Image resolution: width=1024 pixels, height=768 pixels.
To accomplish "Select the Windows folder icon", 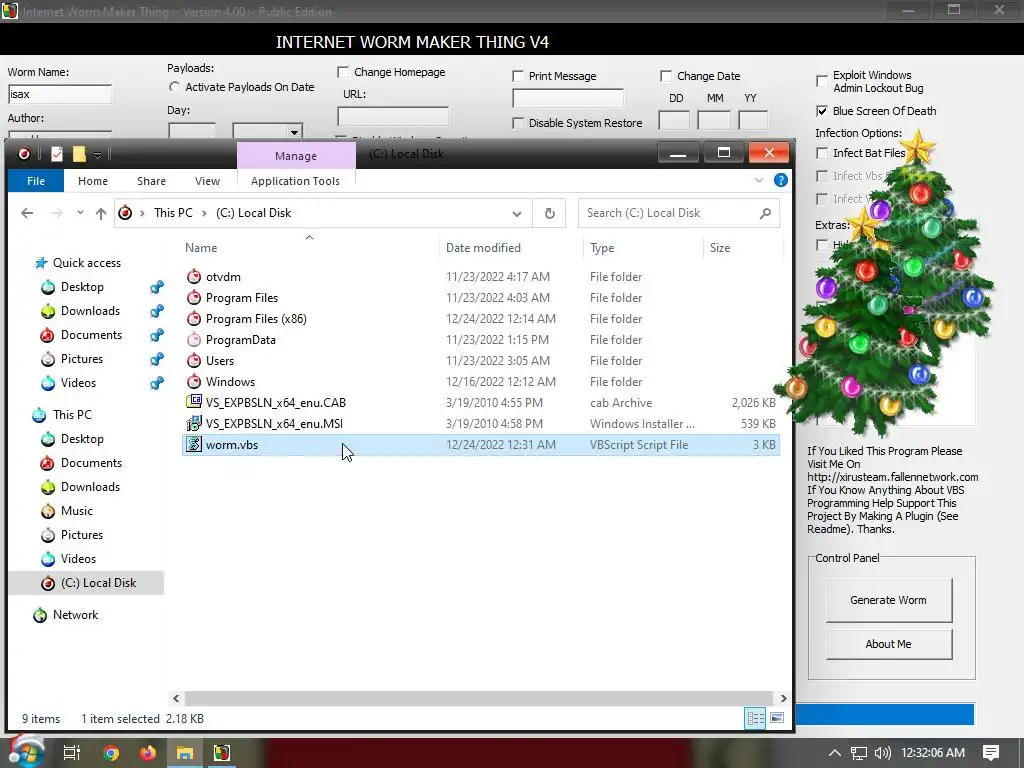I will (x=194, y=381).
